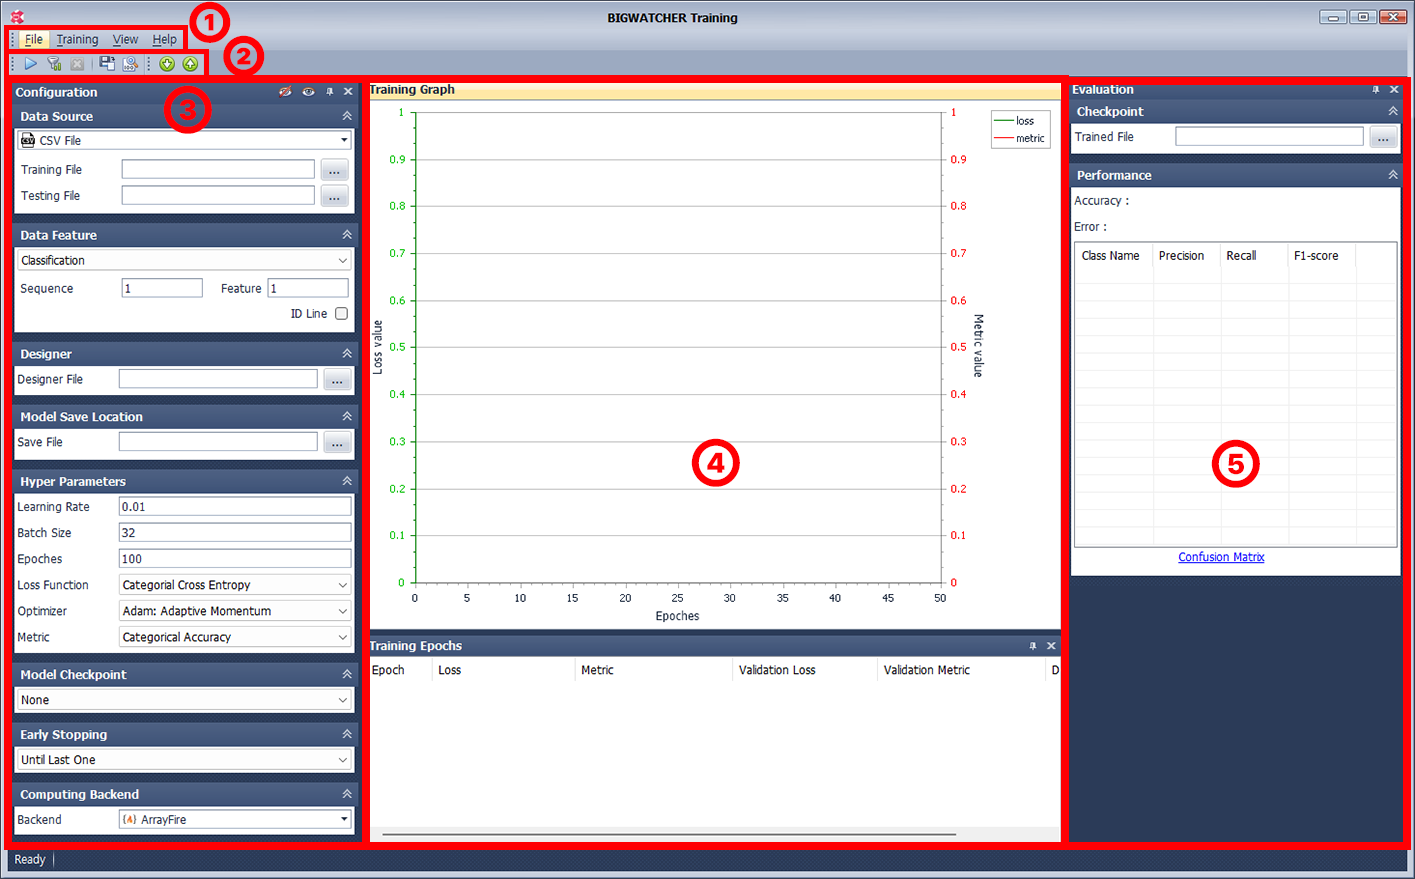This screenshot has width=1415, height=879.
Task: Close the Configuration panel
Action: [x=348, y=92]
